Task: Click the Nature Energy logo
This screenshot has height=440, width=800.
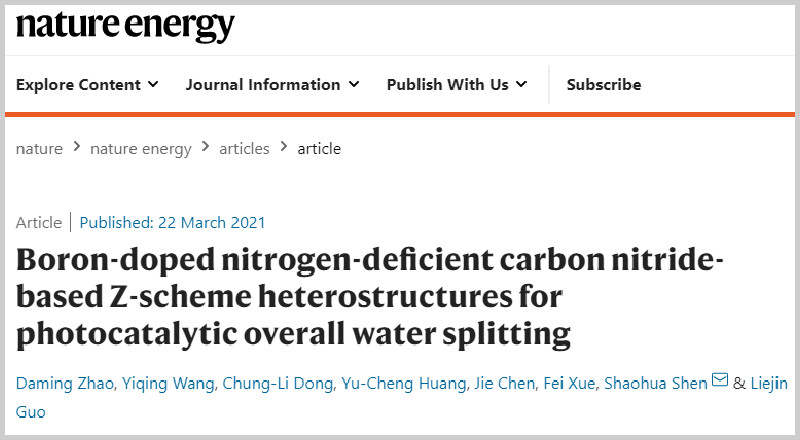Action: (125, 27)
